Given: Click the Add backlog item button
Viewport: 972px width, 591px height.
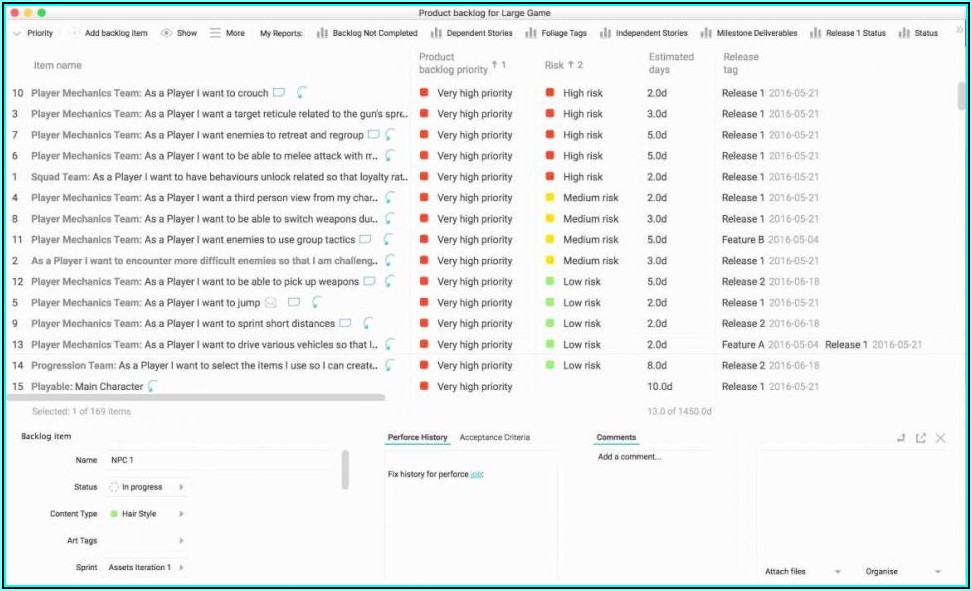Looking at the screenshot, I should point(108,33).
